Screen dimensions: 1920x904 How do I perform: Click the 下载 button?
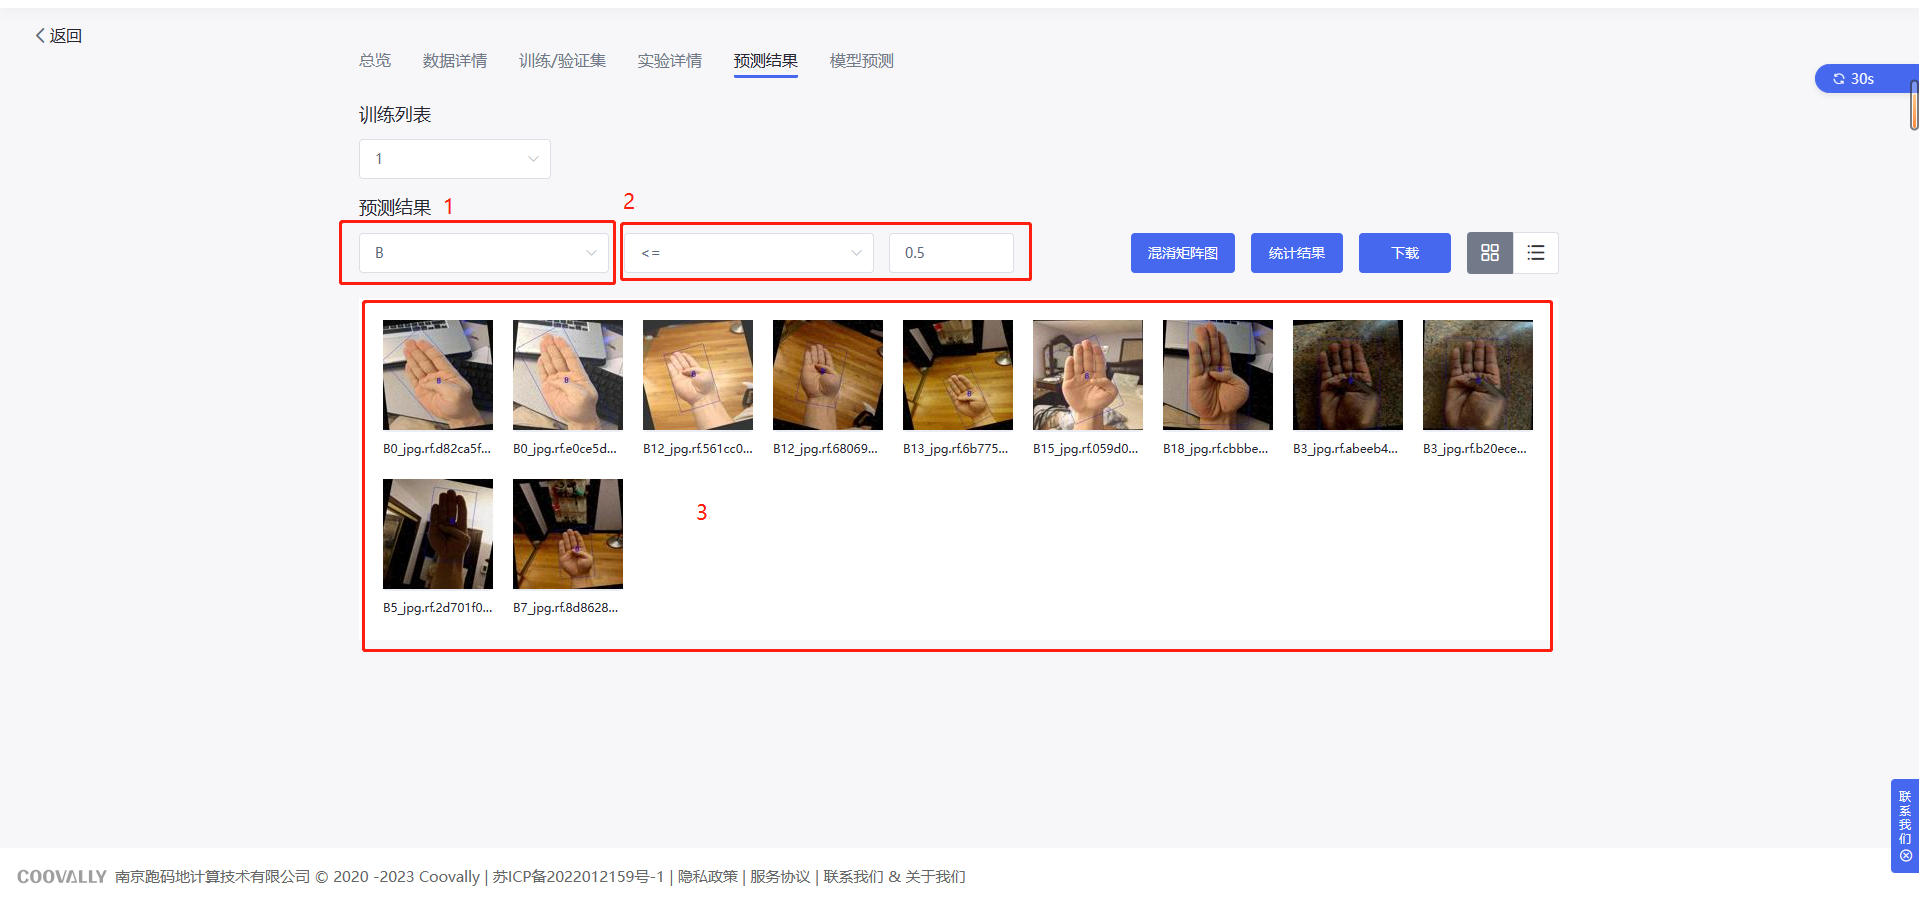pyautogui.click(x=1405, y=253)
